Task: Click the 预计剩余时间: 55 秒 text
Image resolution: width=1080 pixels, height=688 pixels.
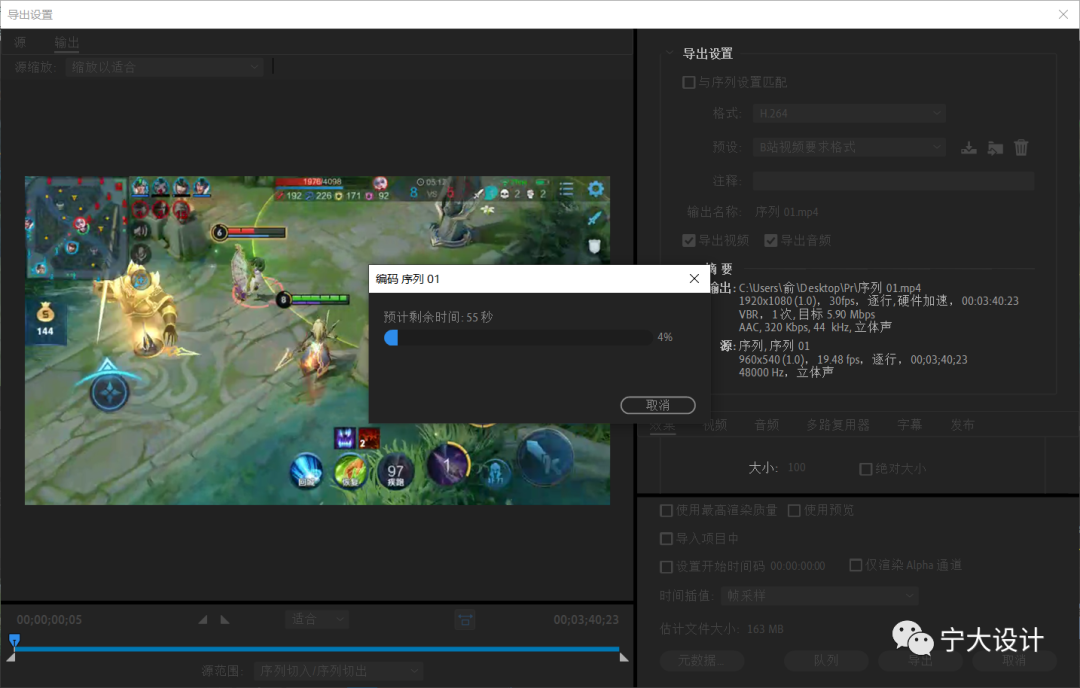Action: (x=438, y=317)
